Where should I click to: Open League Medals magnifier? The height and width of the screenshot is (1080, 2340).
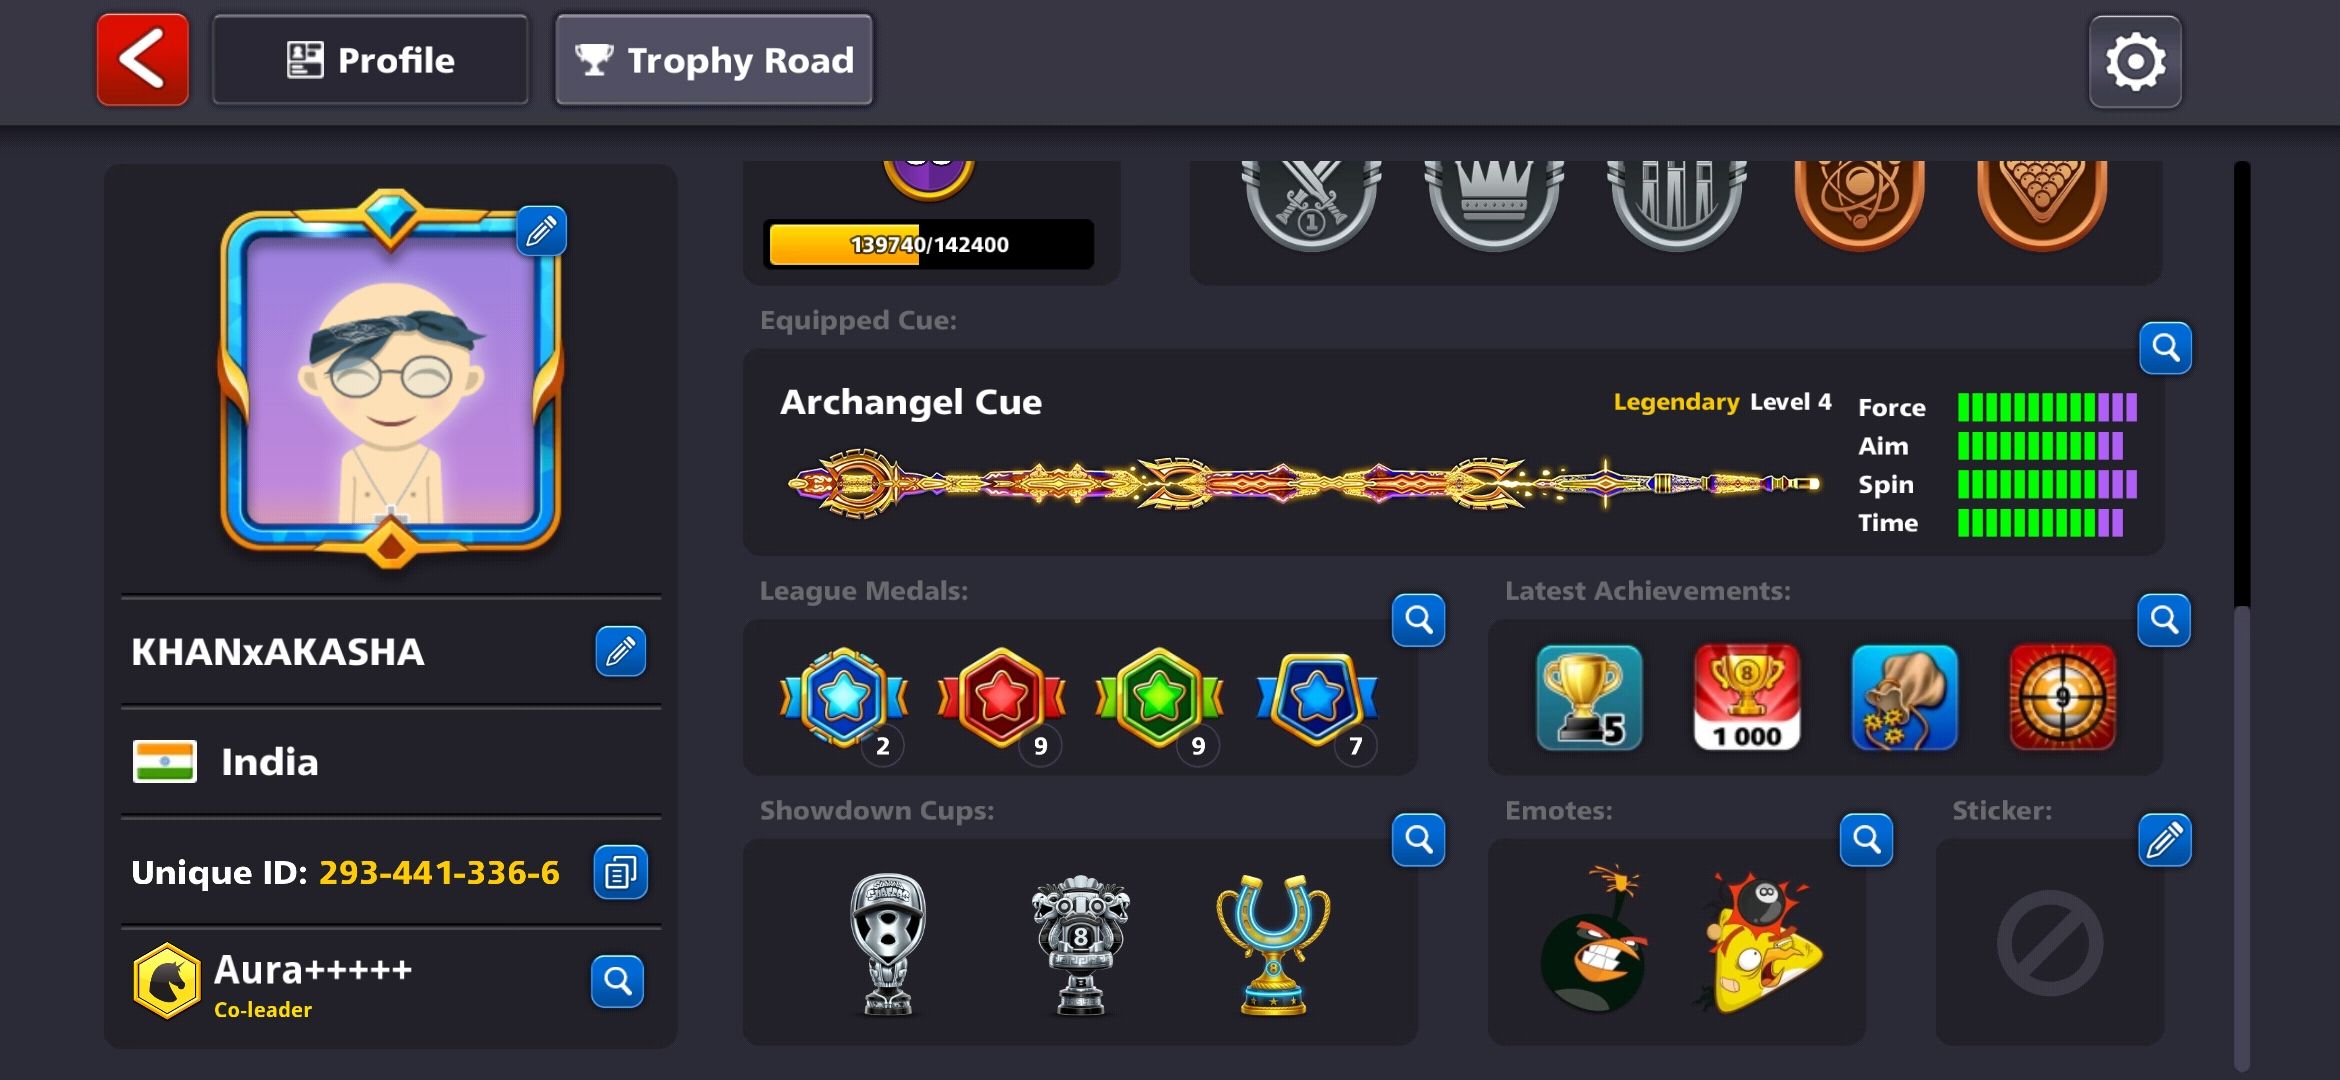[1418, 620]
